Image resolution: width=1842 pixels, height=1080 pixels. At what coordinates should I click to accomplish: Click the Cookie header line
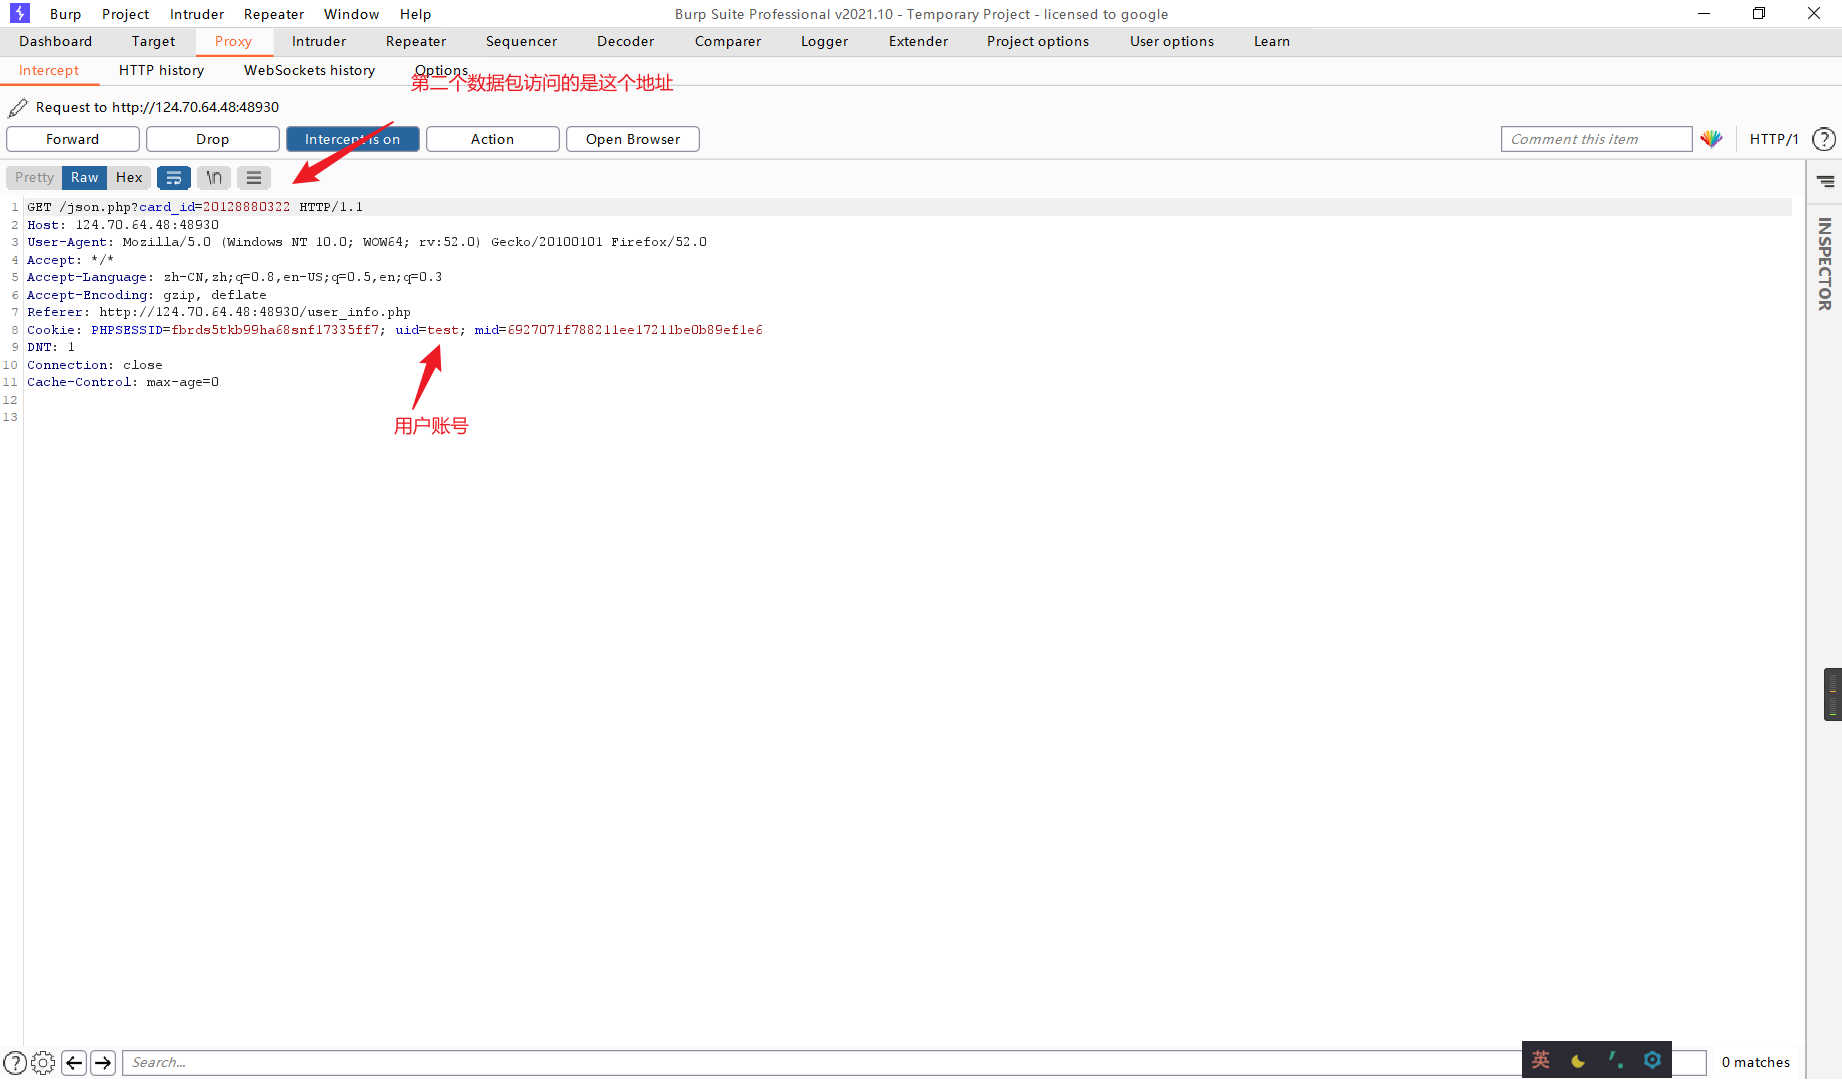(x=395, y=330)
